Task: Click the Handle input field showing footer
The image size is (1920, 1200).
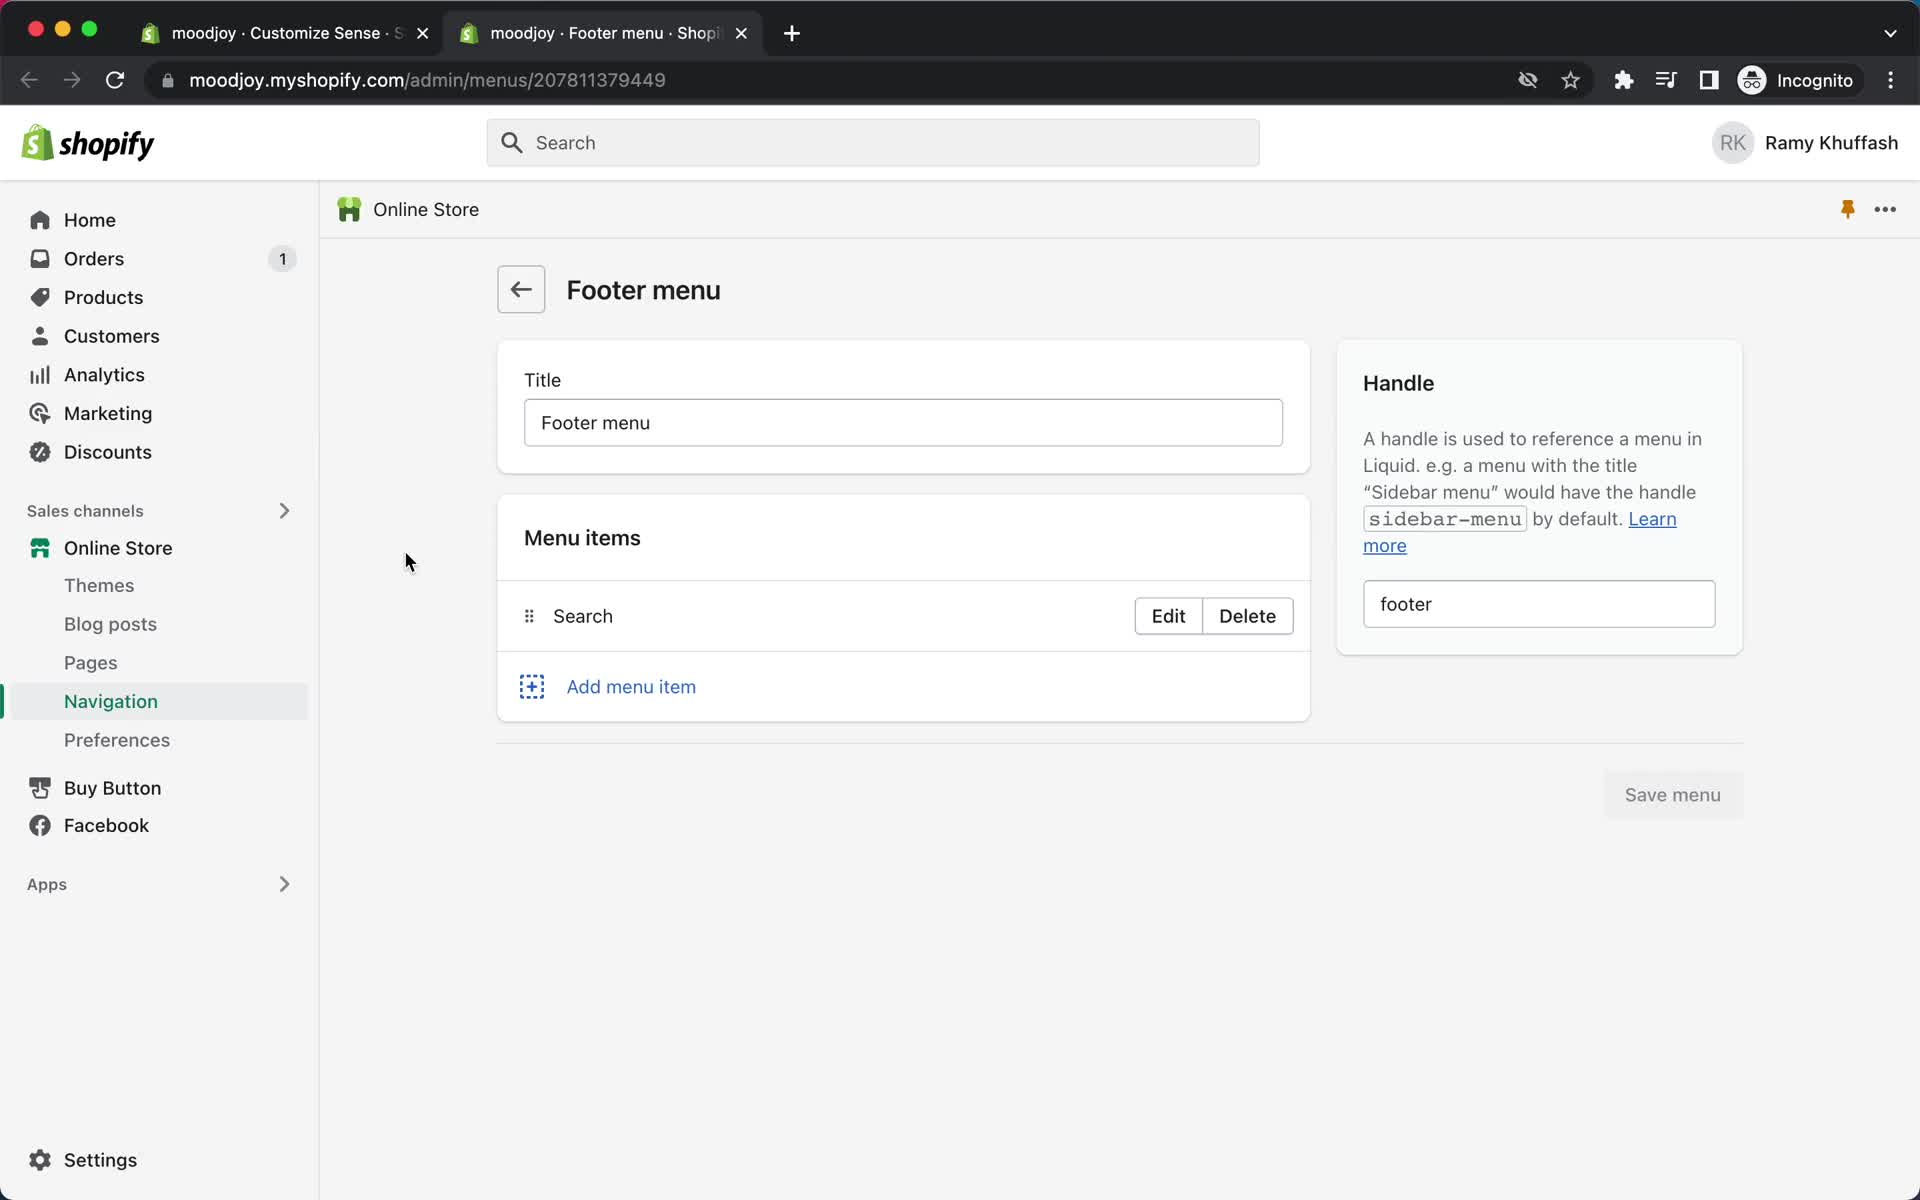Action: click(x=1538, y=604)
